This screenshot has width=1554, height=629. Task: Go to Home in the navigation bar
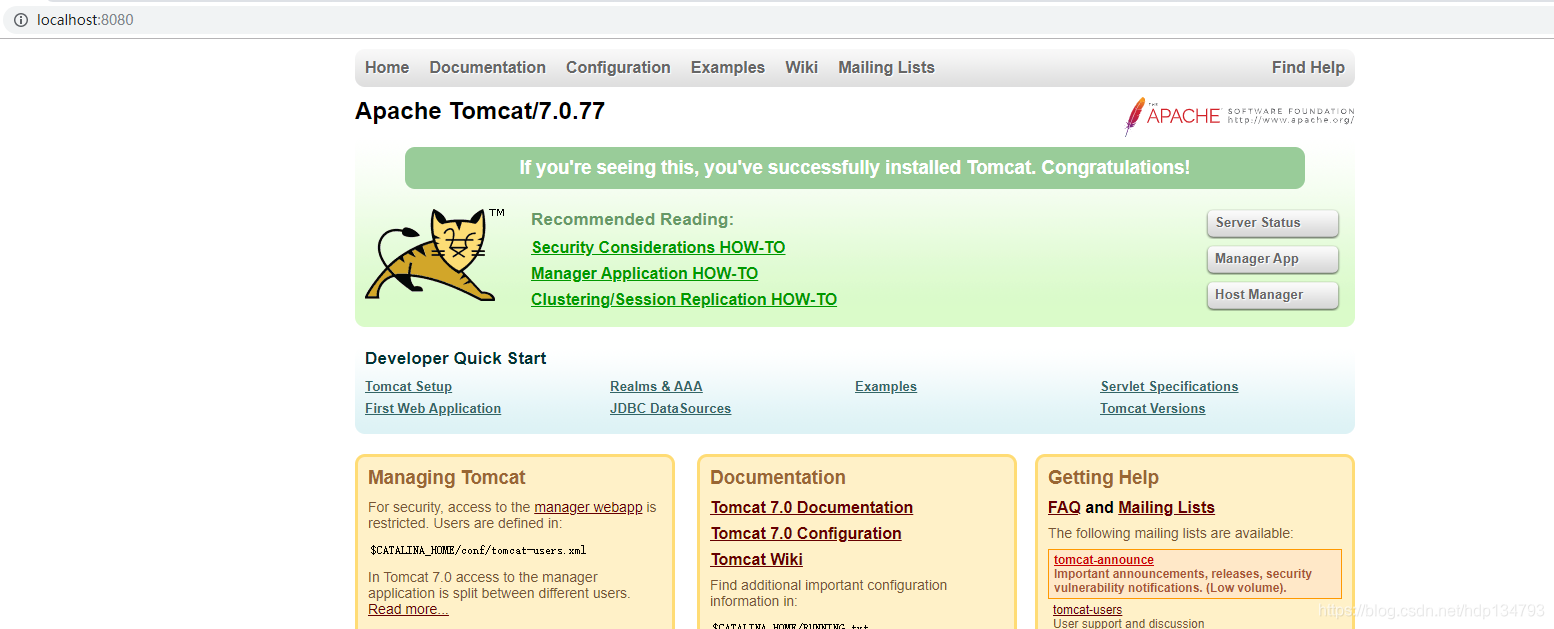tap(387, 67)
